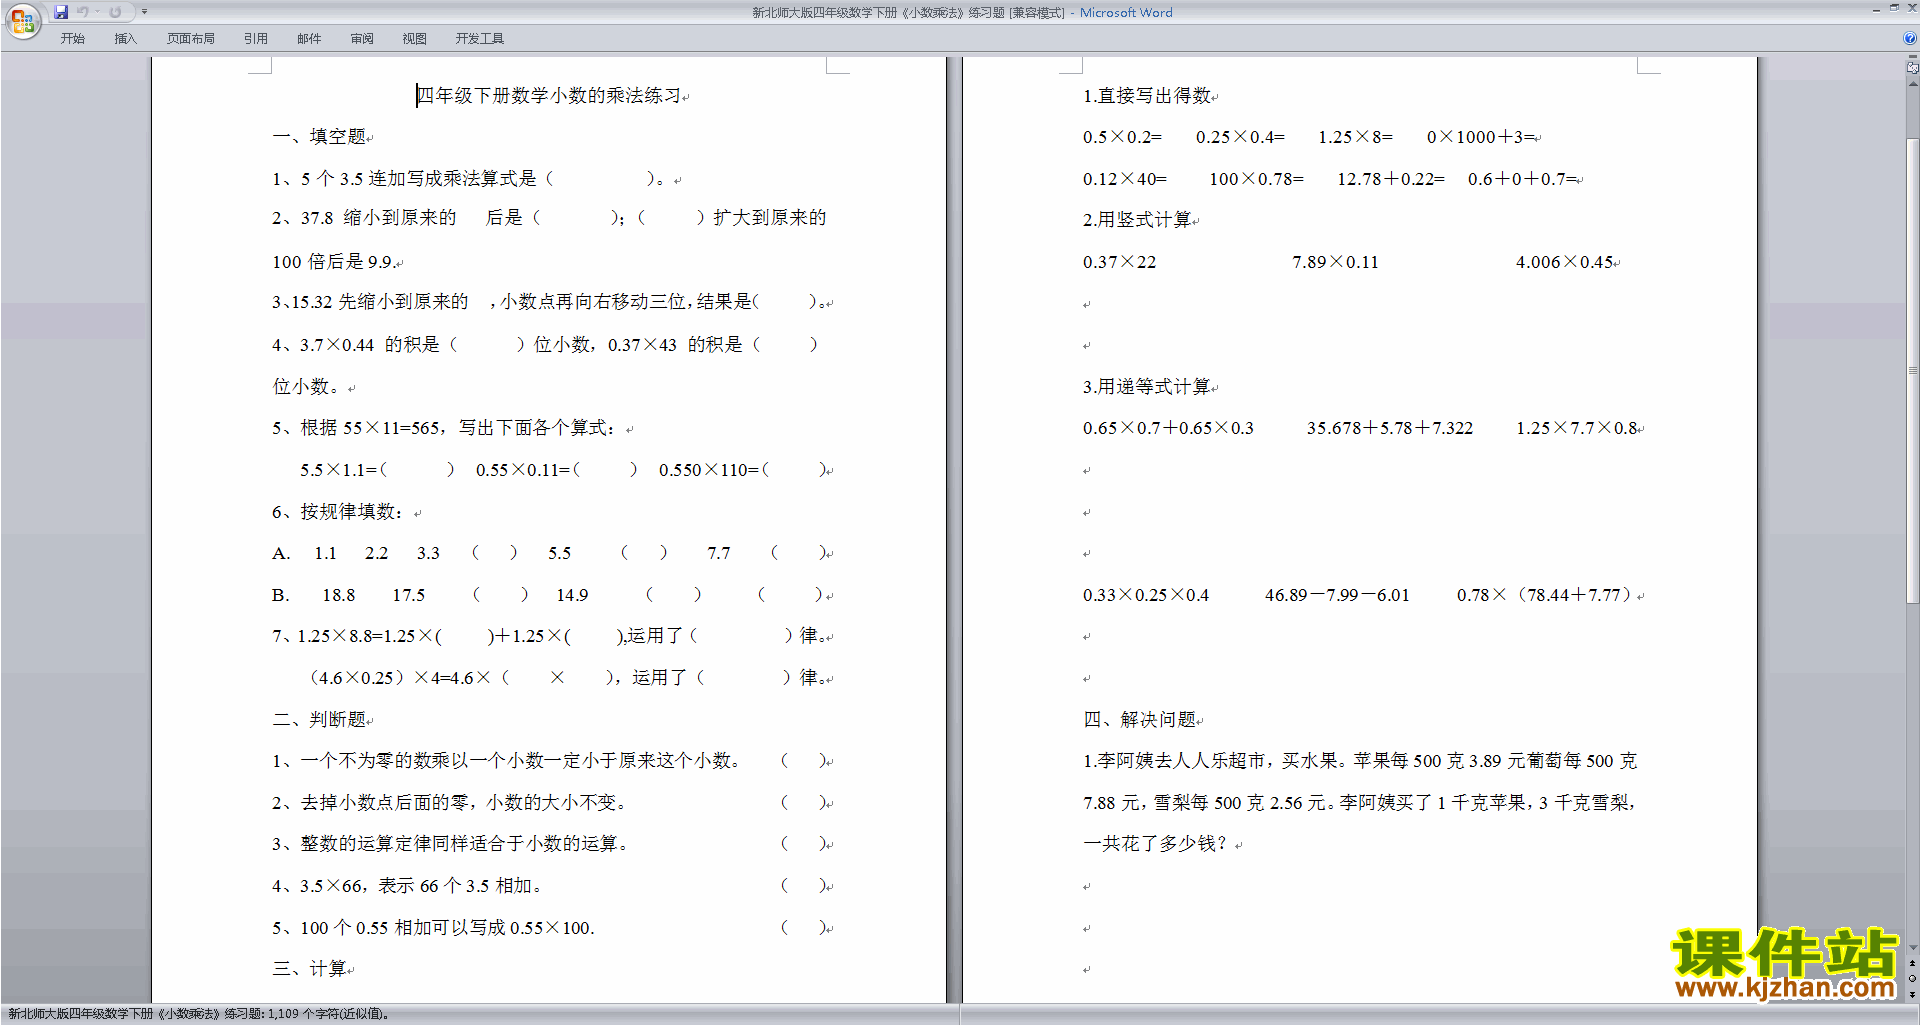1920x1025 pixels.
Task: Click the vertical scrollbar thumb
Action: tap(1912, 370)
